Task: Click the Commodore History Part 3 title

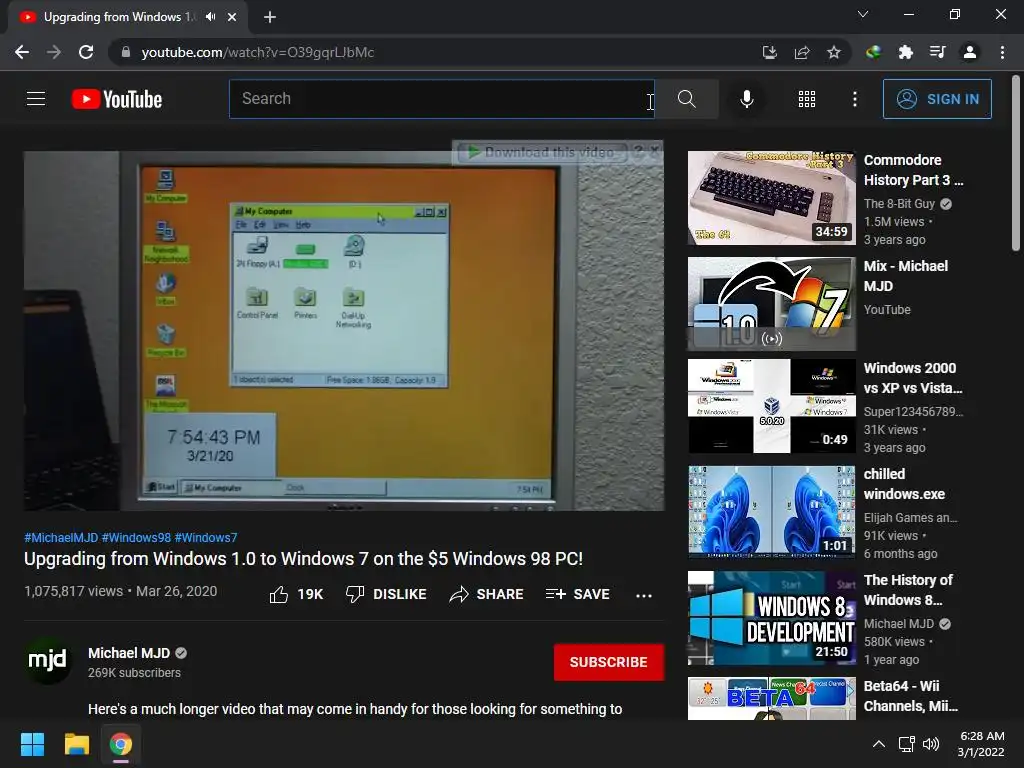Action: point(913,170)
